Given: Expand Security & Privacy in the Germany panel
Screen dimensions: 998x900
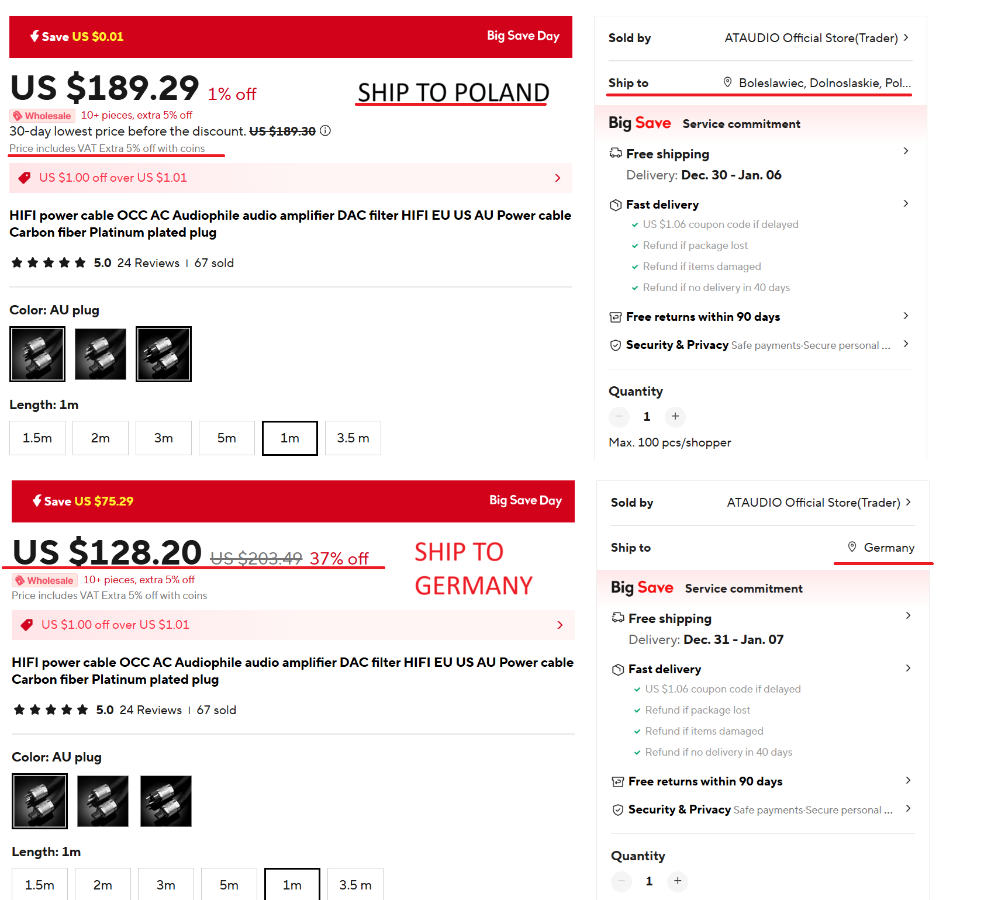Looking at the screenshot, I should coord(761,809).
